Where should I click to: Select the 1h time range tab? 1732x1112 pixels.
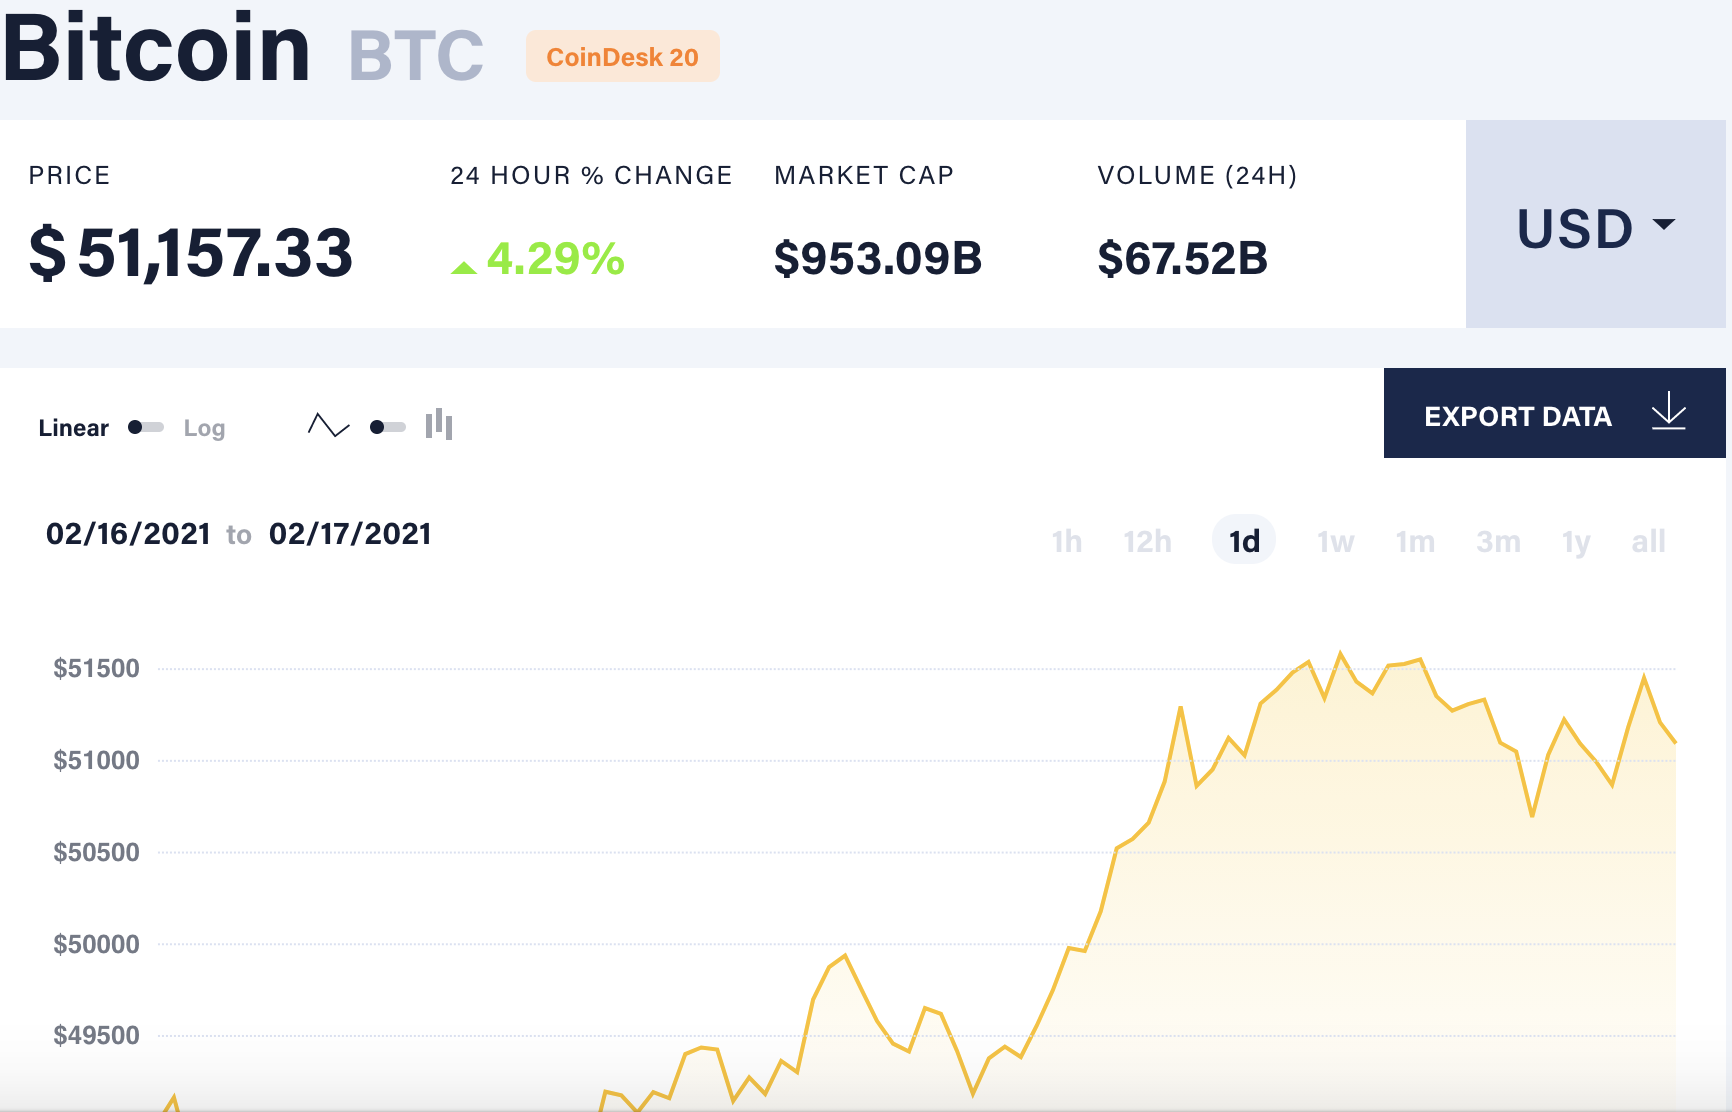point(1066,541)
